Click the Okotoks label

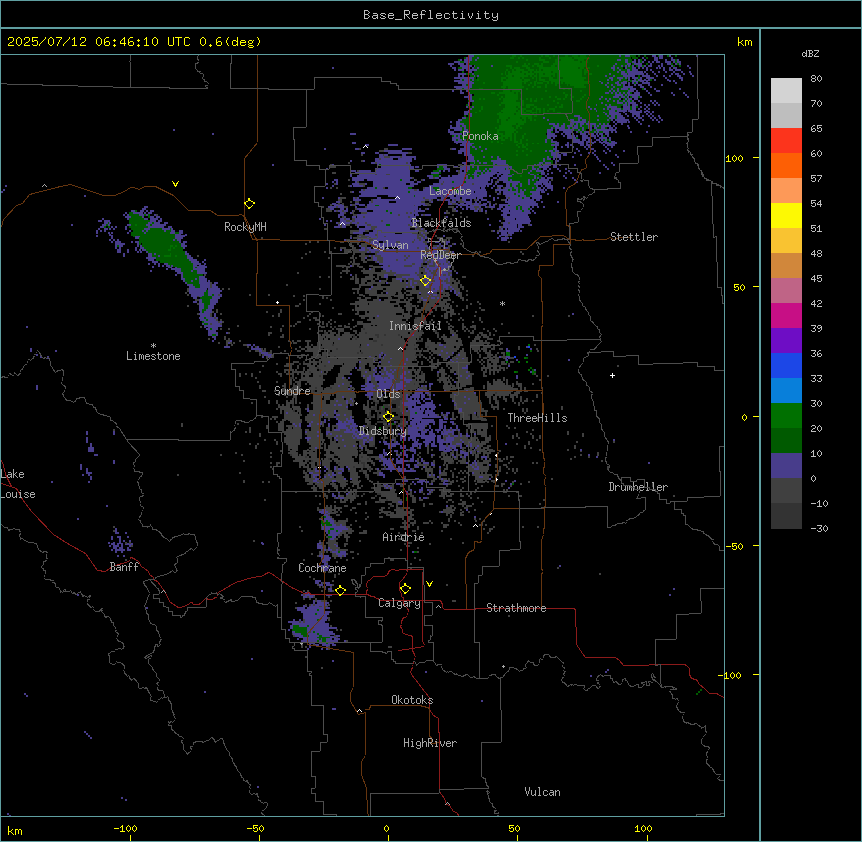click(412, 700)
